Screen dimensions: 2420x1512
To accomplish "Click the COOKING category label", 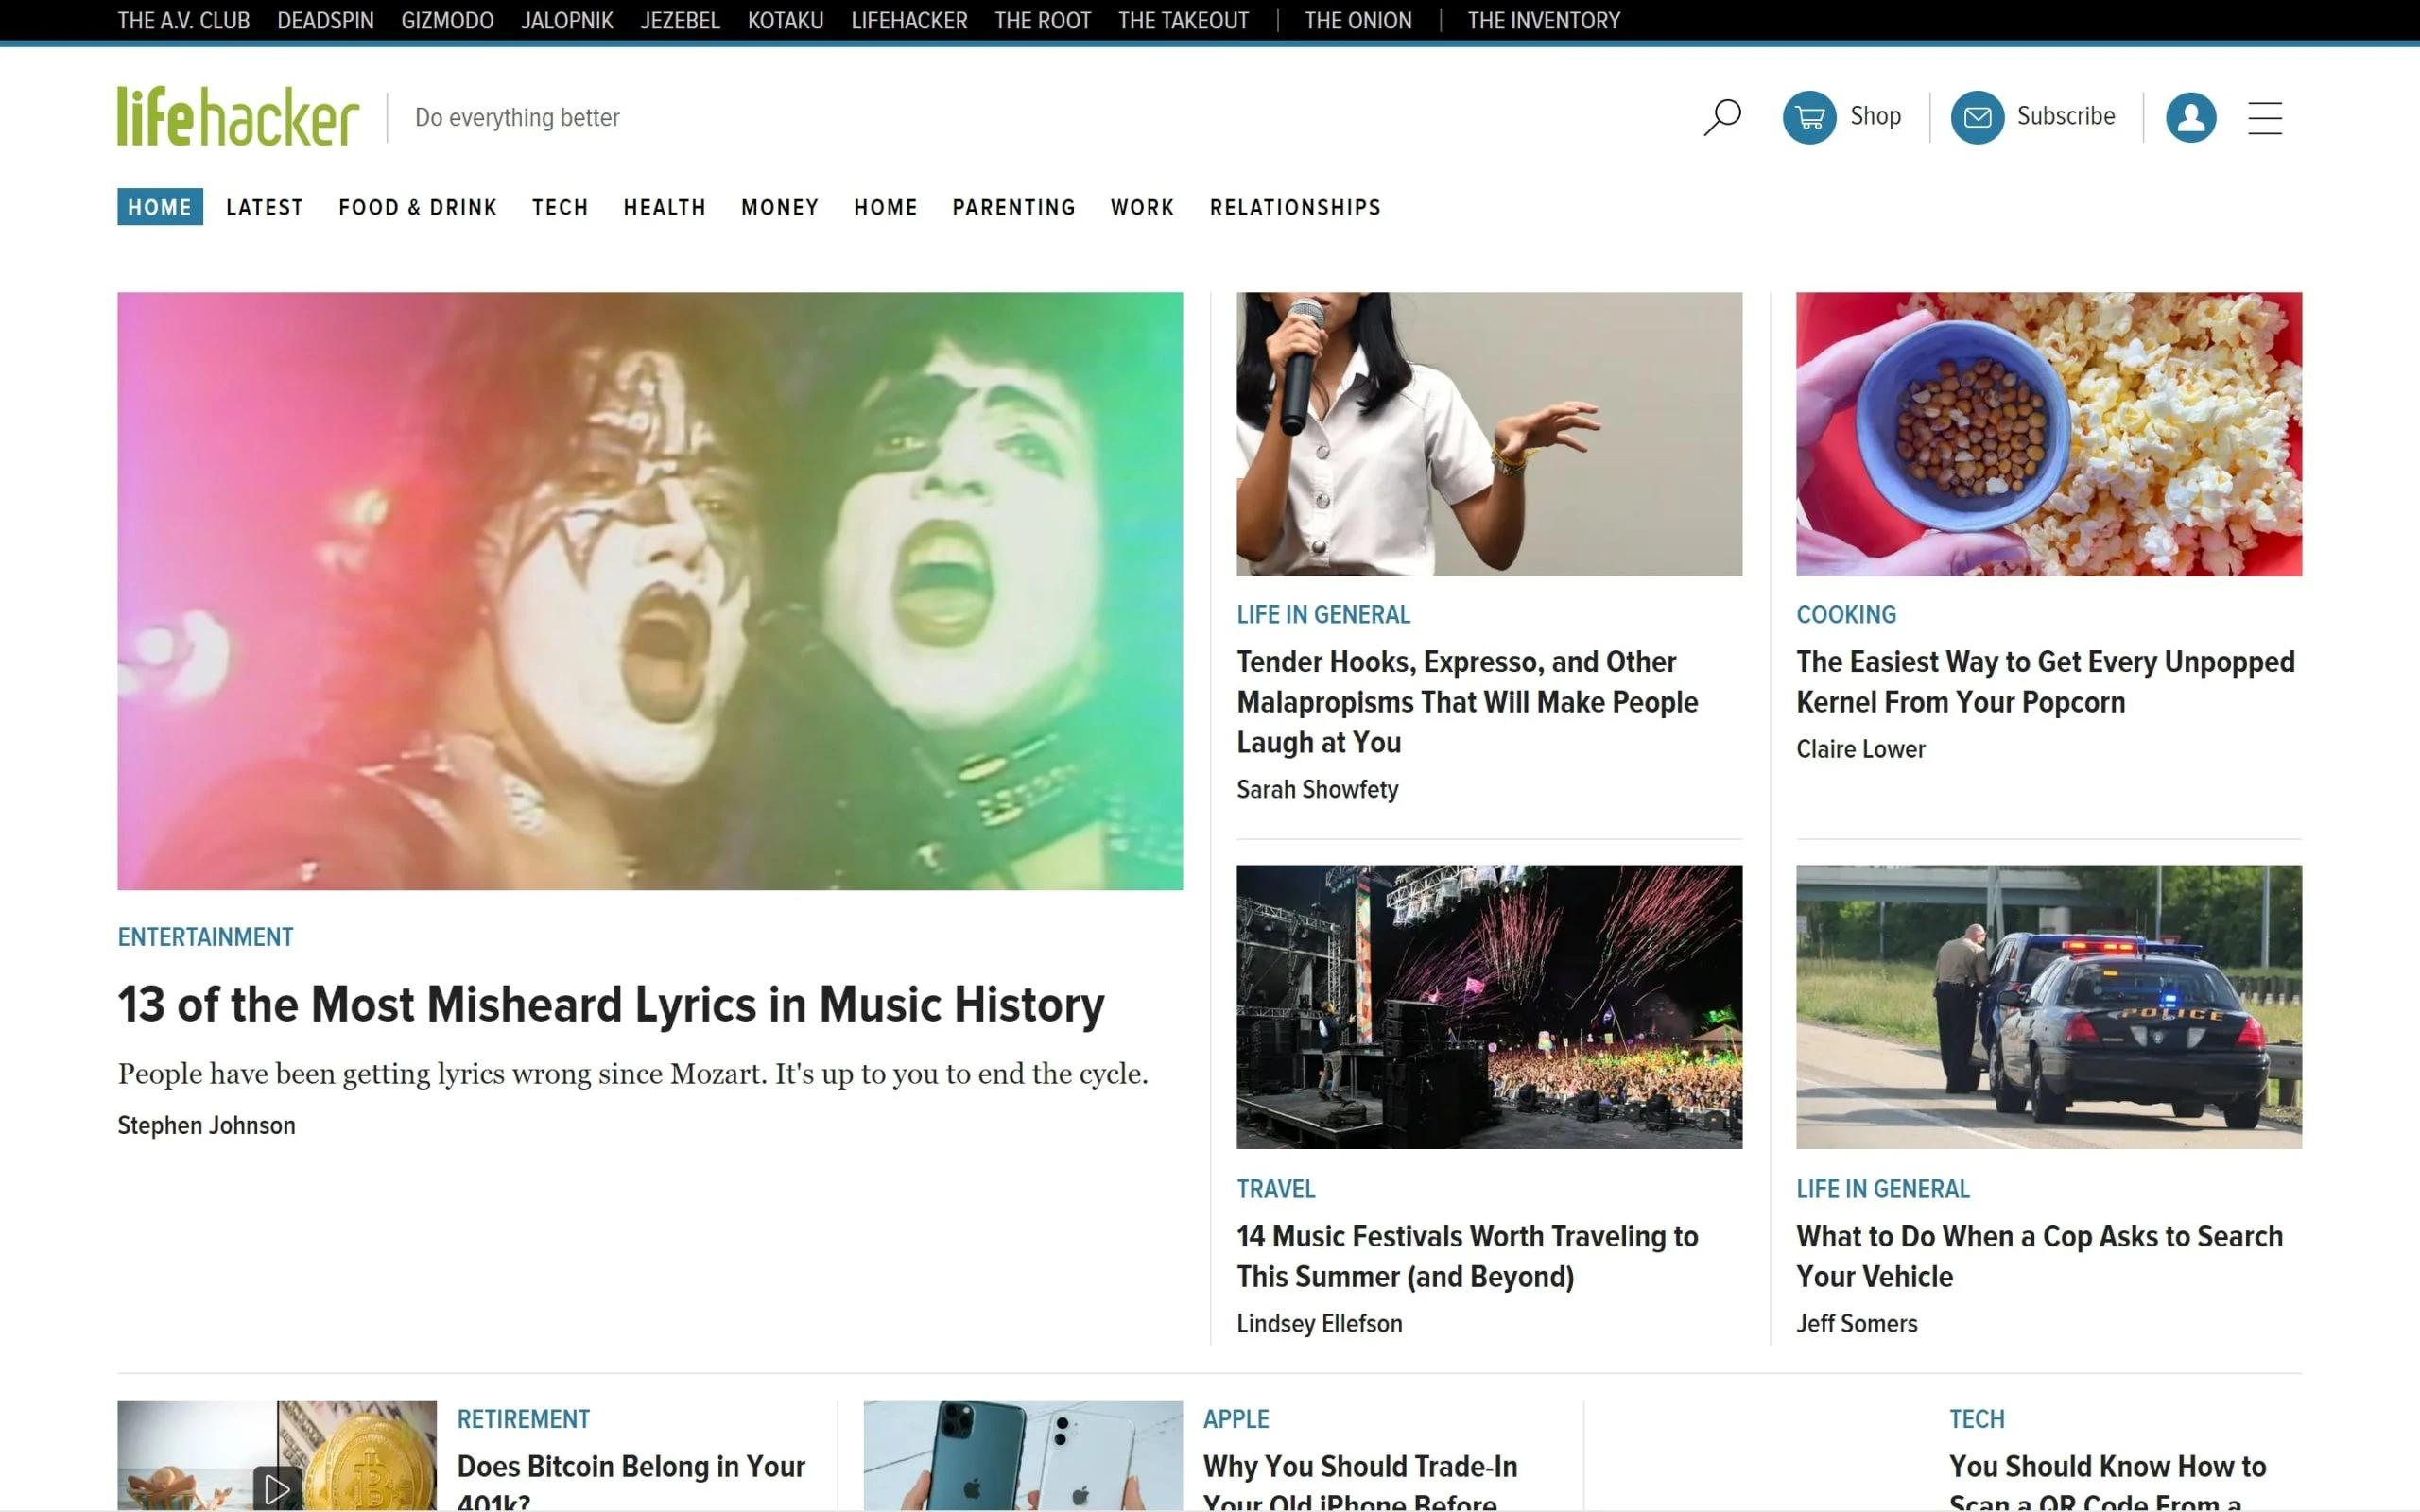I will tap(1846, 614).
